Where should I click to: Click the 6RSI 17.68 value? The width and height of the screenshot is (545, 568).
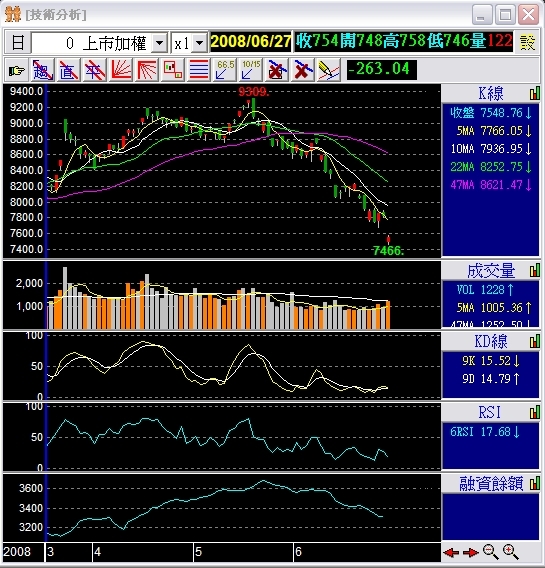click(x=485, y=432)
